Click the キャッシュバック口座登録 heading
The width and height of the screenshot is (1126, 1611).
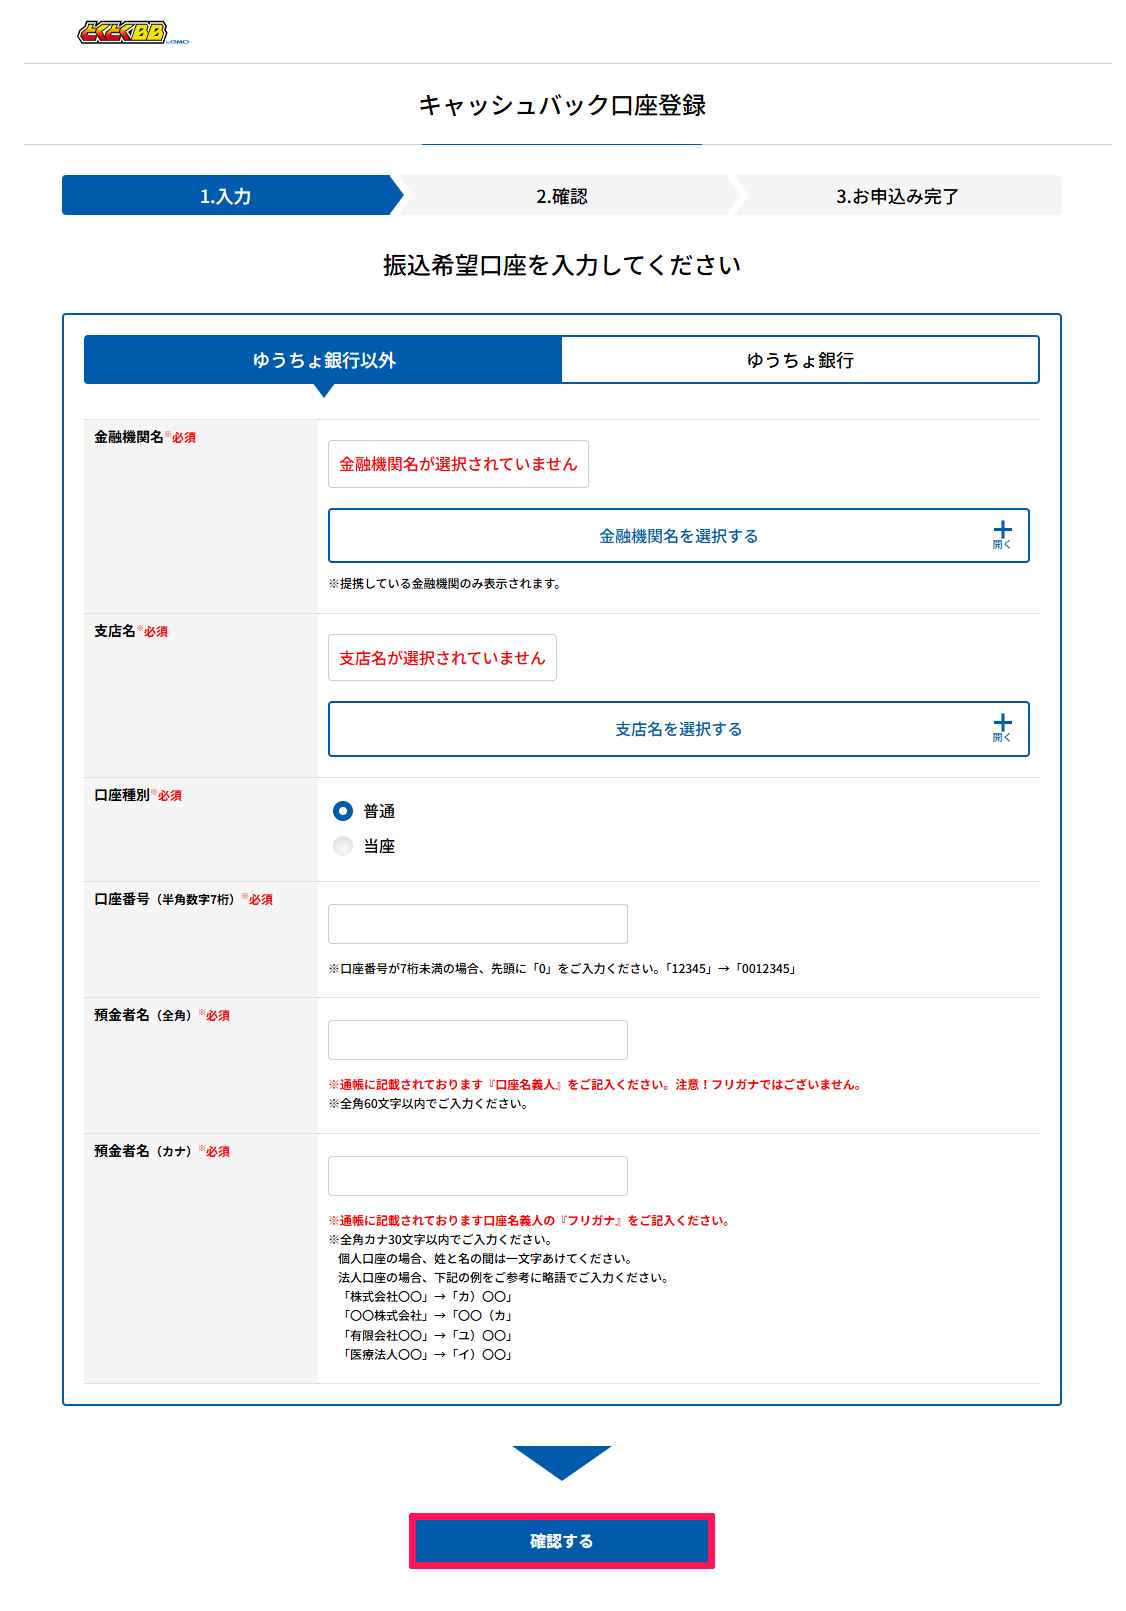coord(562,105)
